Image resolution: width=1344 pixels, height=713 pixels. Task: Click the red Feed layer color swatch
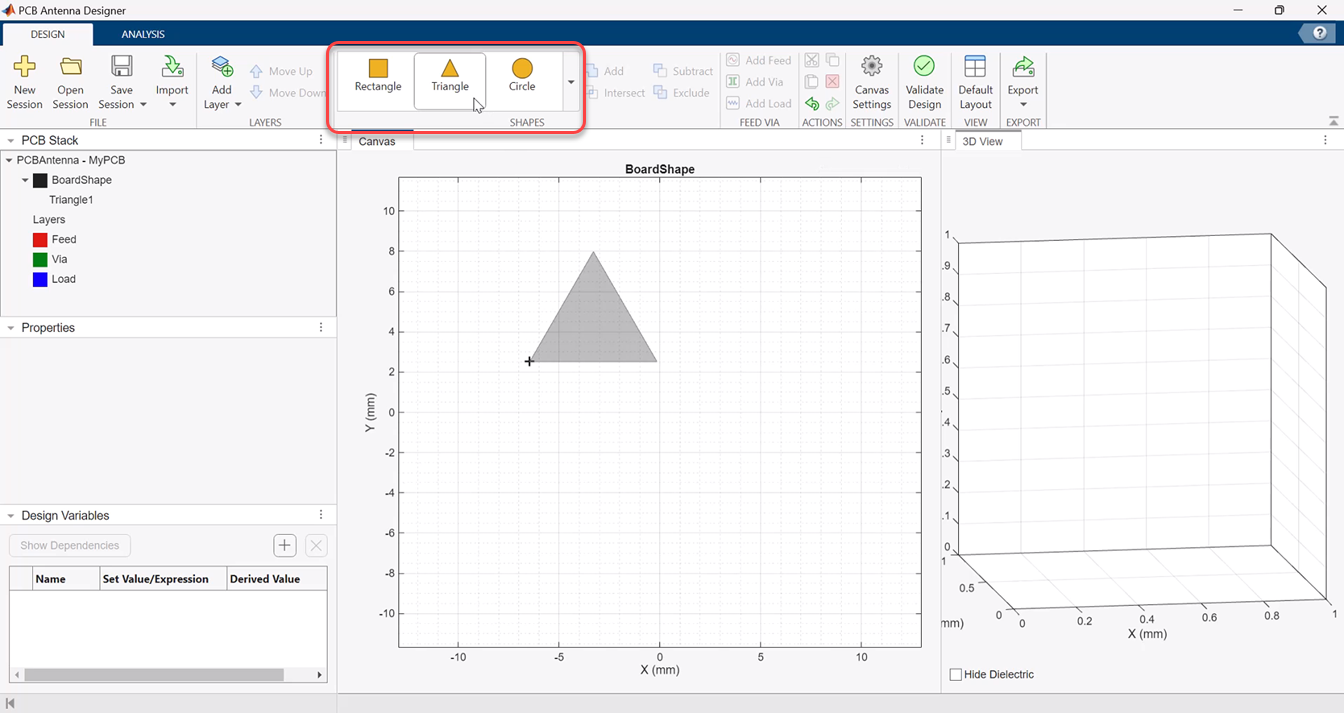point(39,239)
